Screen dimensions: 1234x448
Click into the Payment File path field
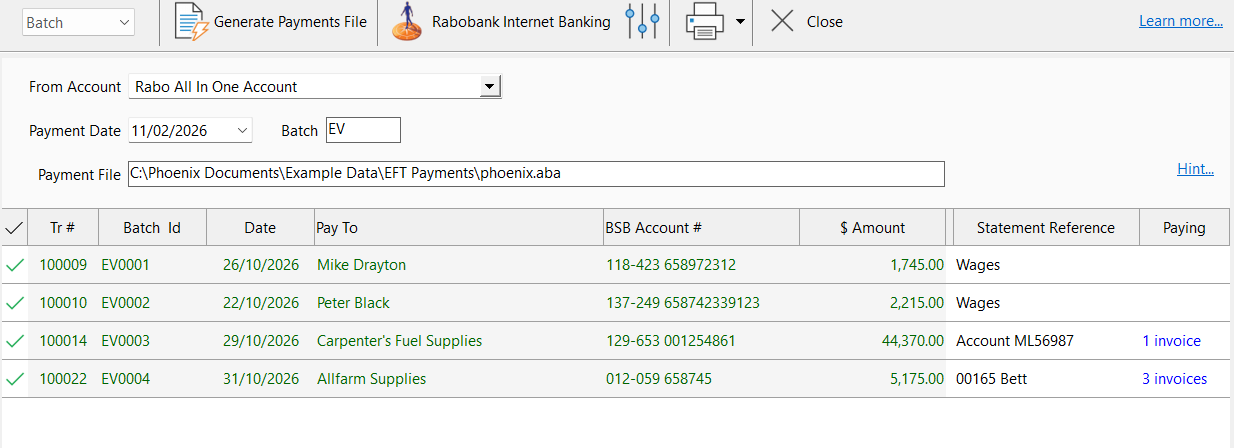pos(536,174)
